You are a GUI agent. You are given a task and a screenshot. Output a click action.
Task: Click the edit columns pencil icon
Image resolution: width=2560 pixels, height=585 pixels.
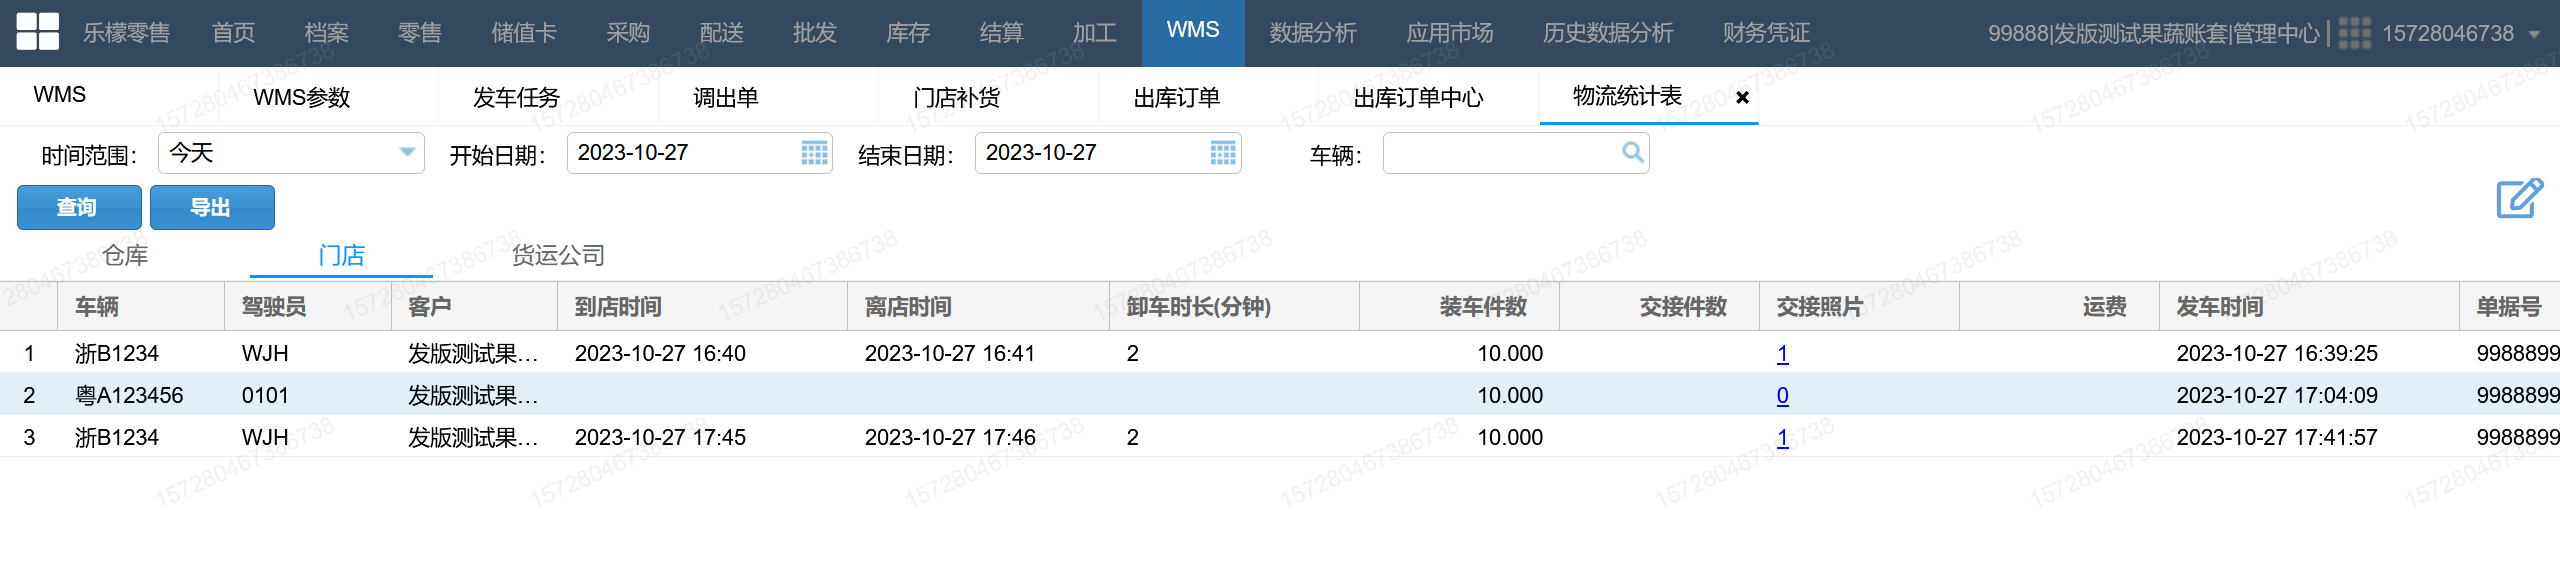point(2519,198)
